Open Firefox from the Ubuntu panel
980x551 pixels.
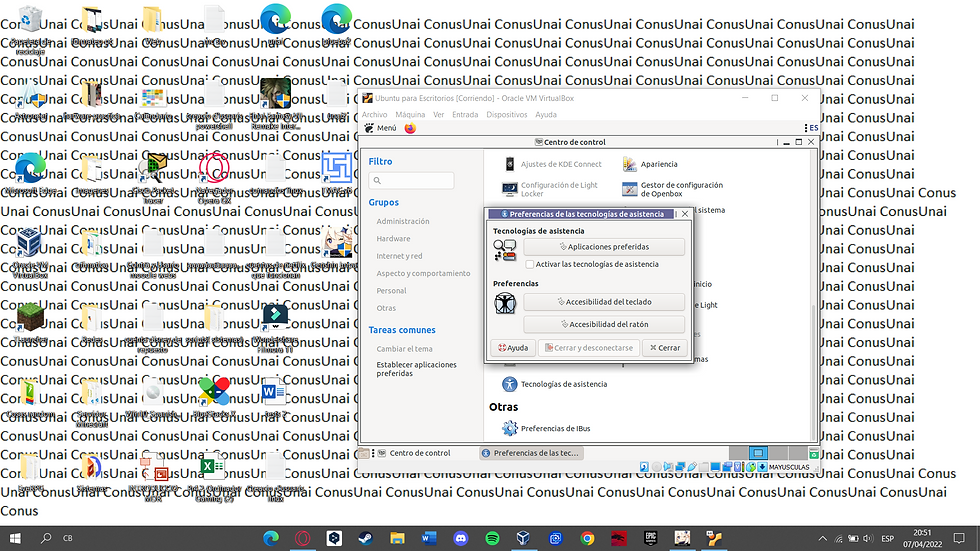(410, 128)
